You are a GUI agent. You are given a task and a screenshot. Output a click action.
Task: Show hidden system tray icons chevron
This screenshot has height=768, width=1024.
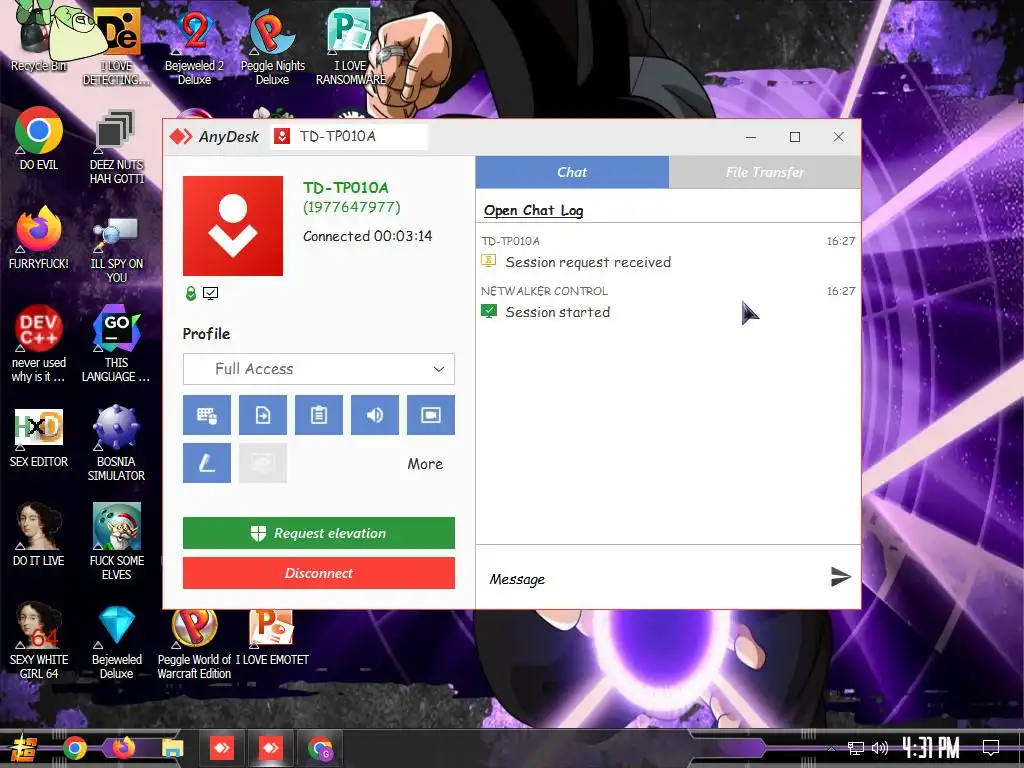[x=831, y=748]
